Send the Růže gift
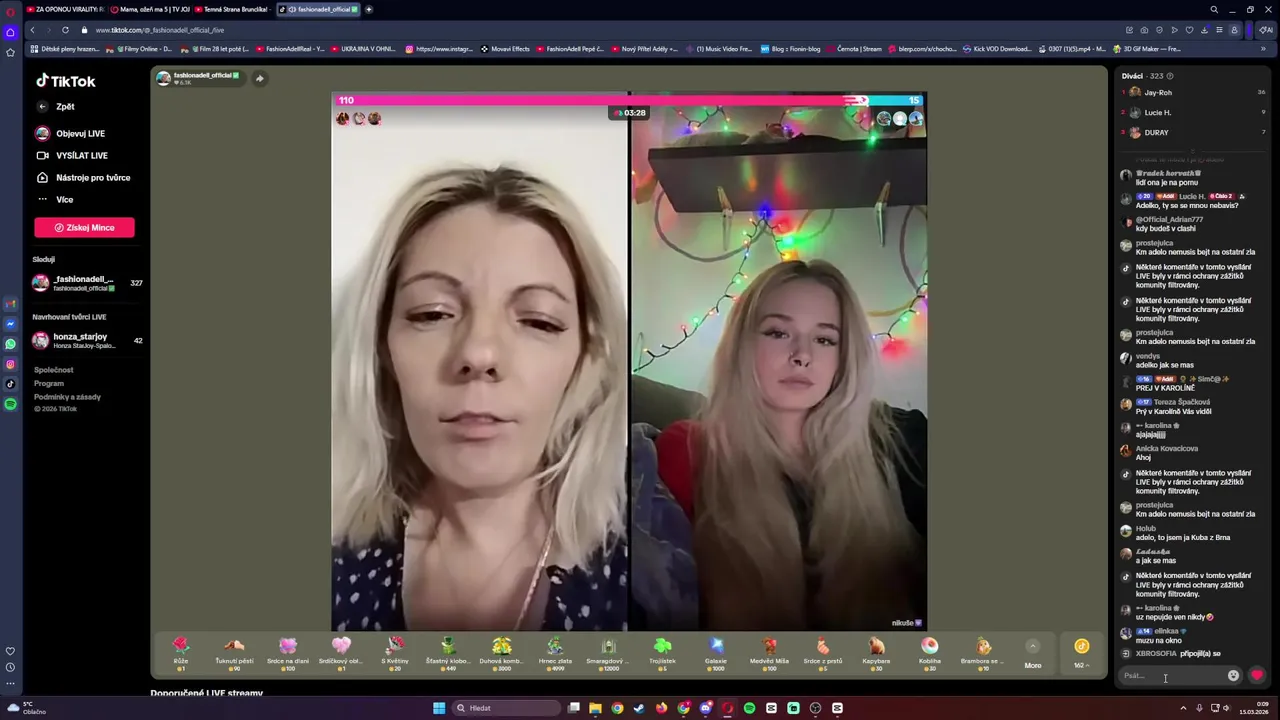The image size is (1280, 720). point(181,653)
